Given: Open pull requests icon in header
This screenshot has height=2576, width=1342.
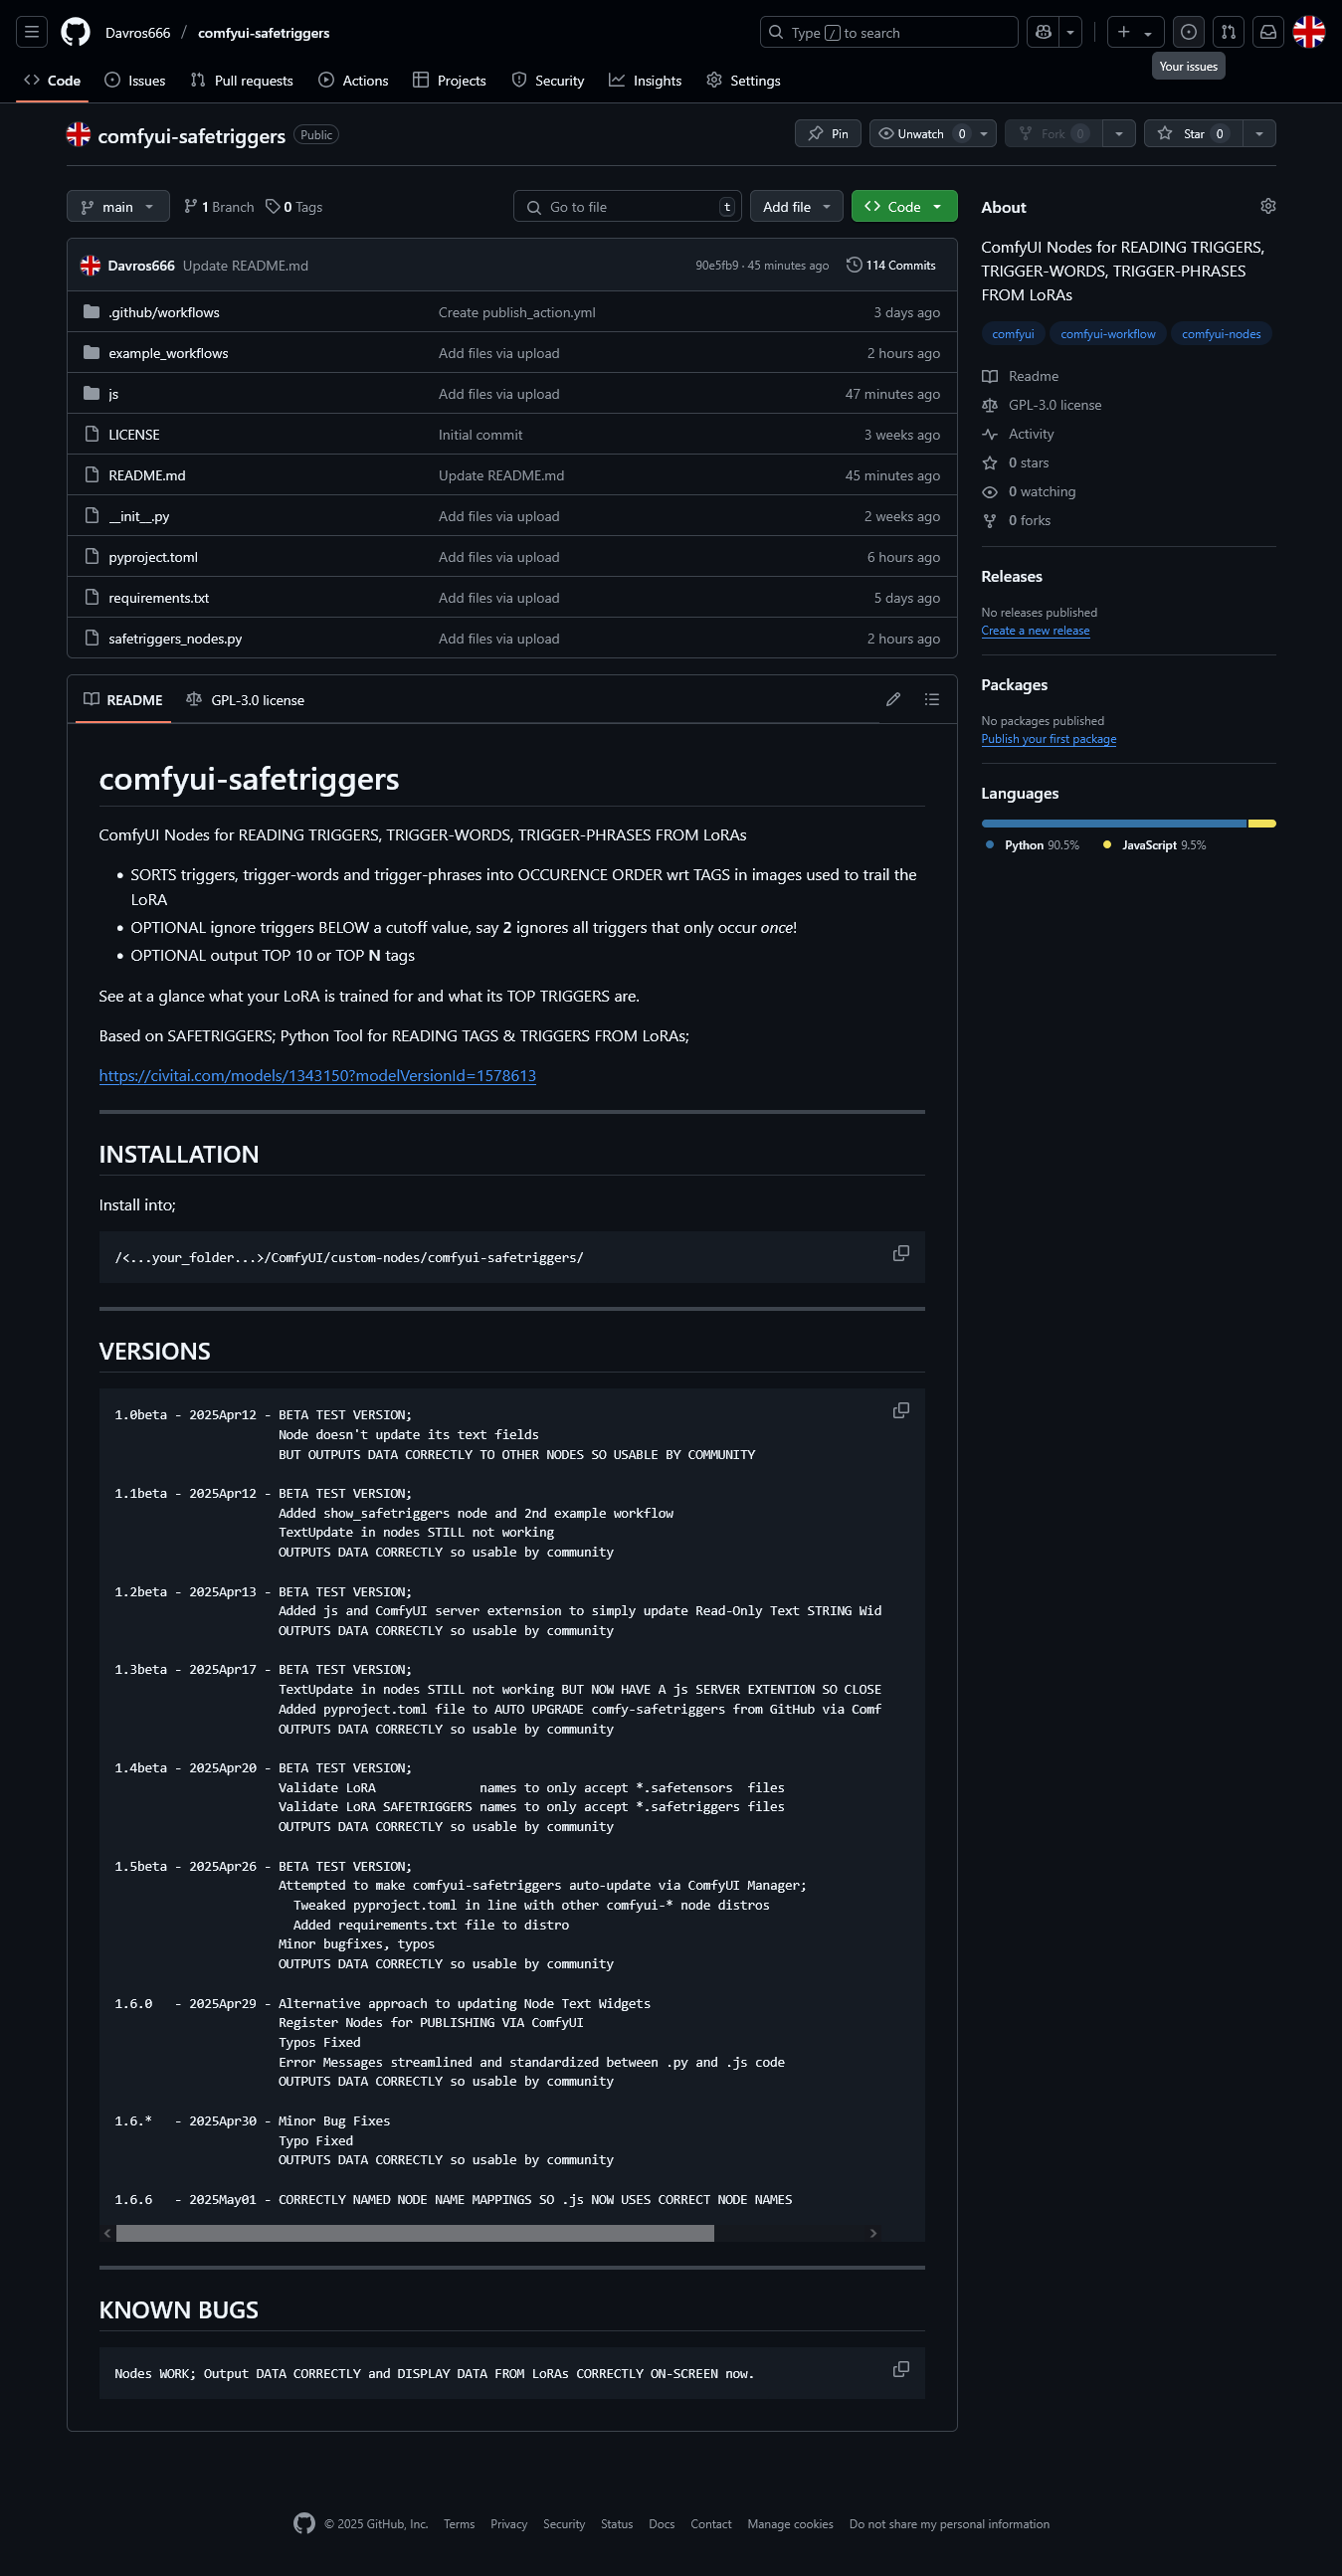Looking at the screenshot, I should click(x=1228, y=33).
